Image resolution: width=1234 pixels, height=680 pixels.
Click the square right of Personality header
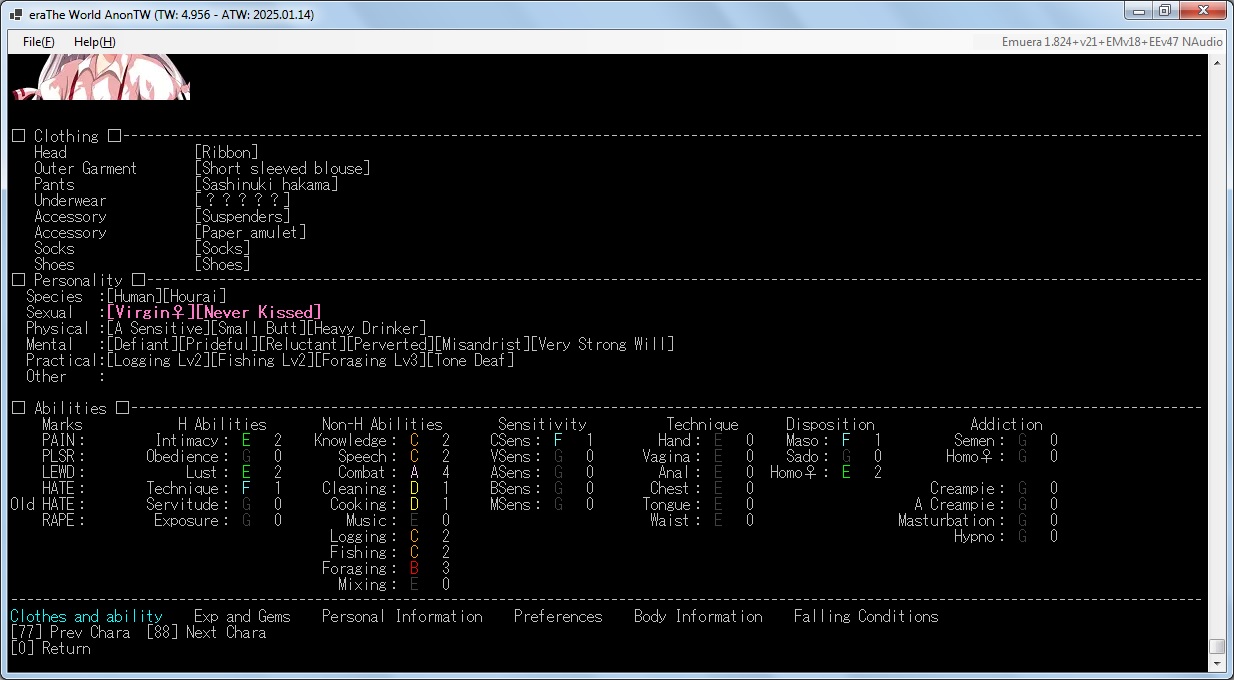(138, 280)
